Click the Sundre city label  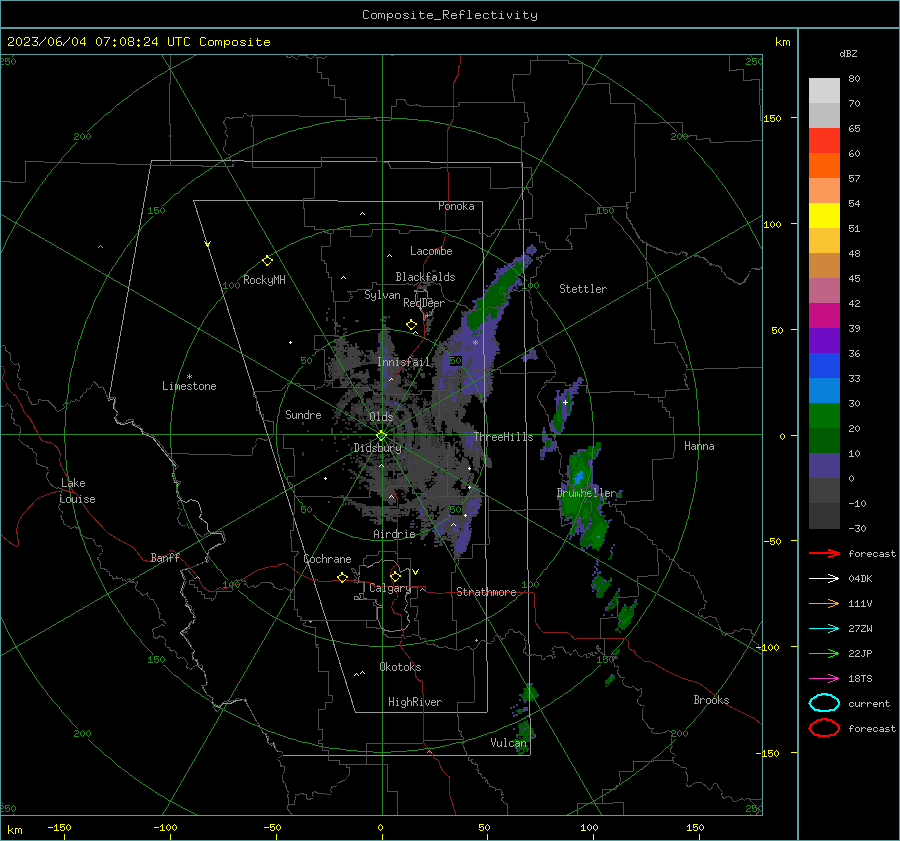click(x=303, y=414)
